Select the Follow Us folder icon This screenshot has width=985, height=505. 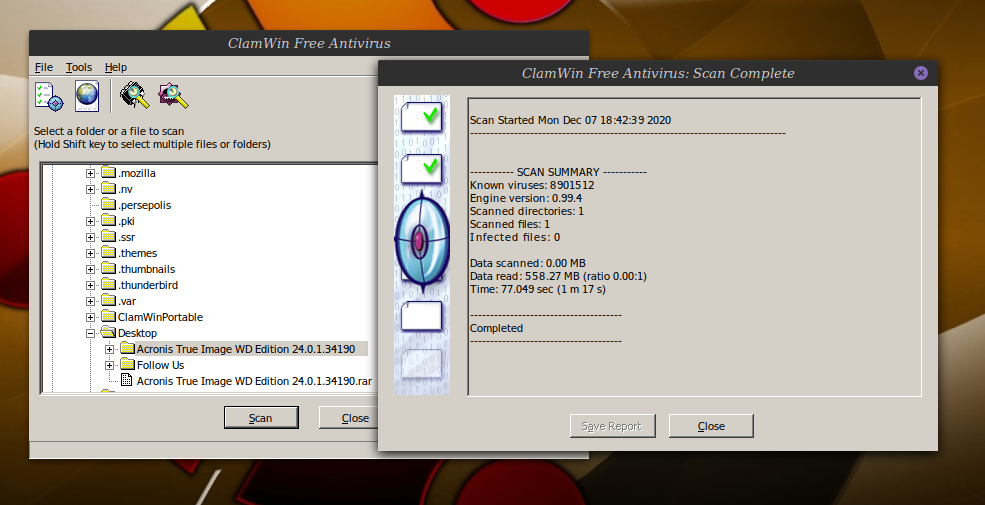click(128, 364)
